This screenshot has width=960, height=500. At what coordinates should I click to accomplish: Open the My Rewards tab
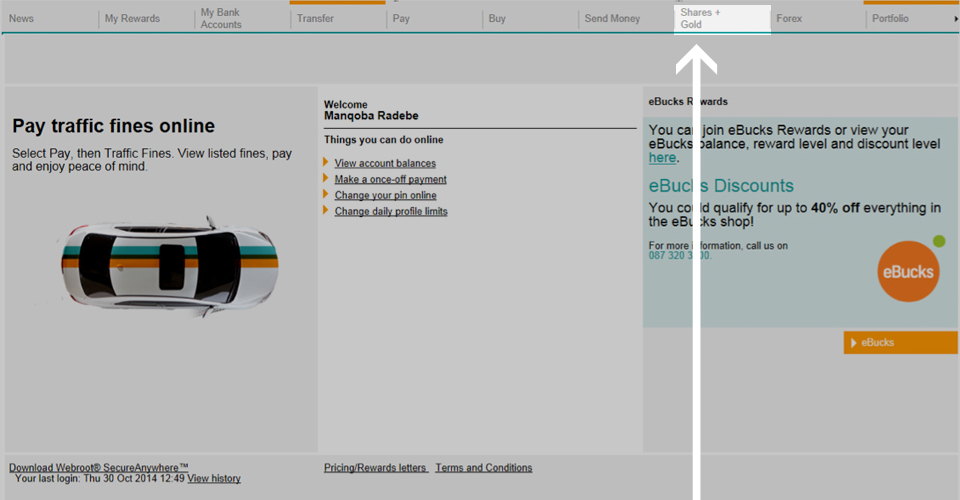click(x=132, y=19)
